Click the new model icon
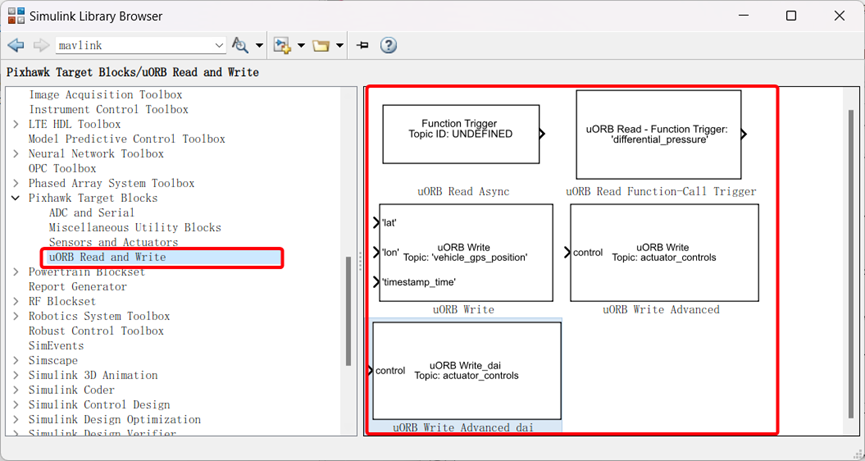The width and height of the screenshot is (865, 461). tap(282, 45)
